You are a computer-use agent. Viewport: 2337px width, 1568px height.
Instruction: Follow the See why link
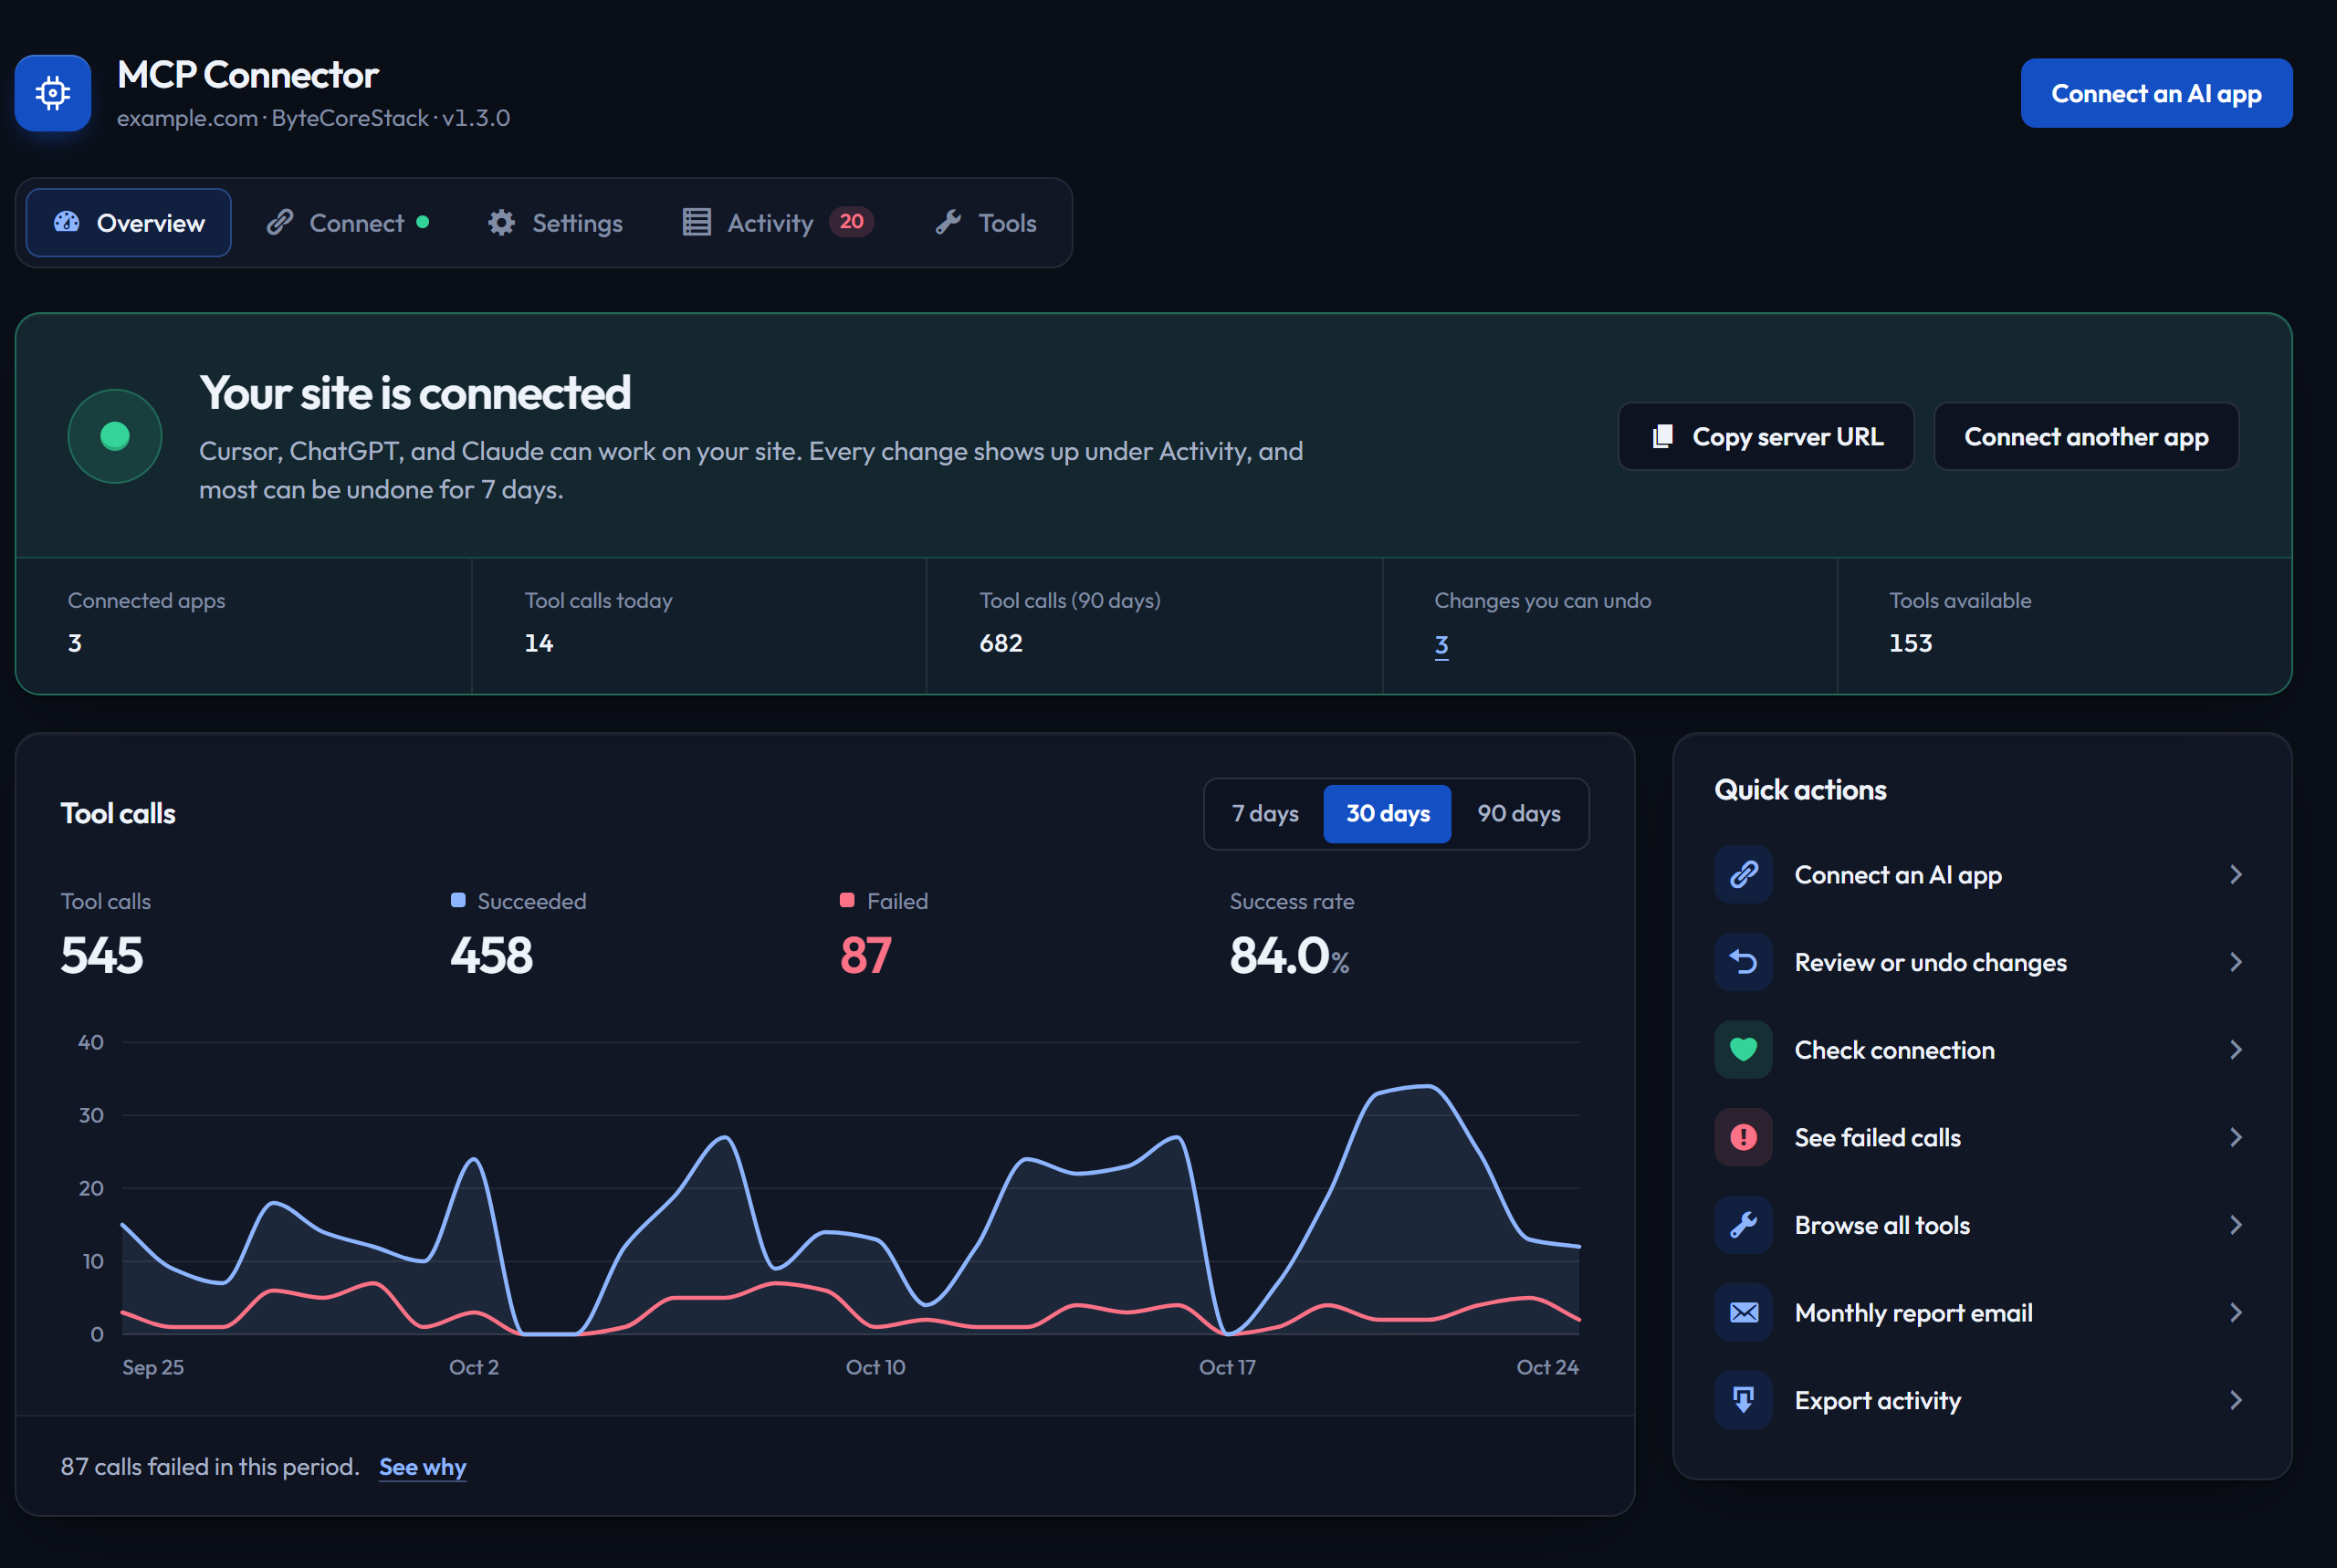pos(423,1467)
